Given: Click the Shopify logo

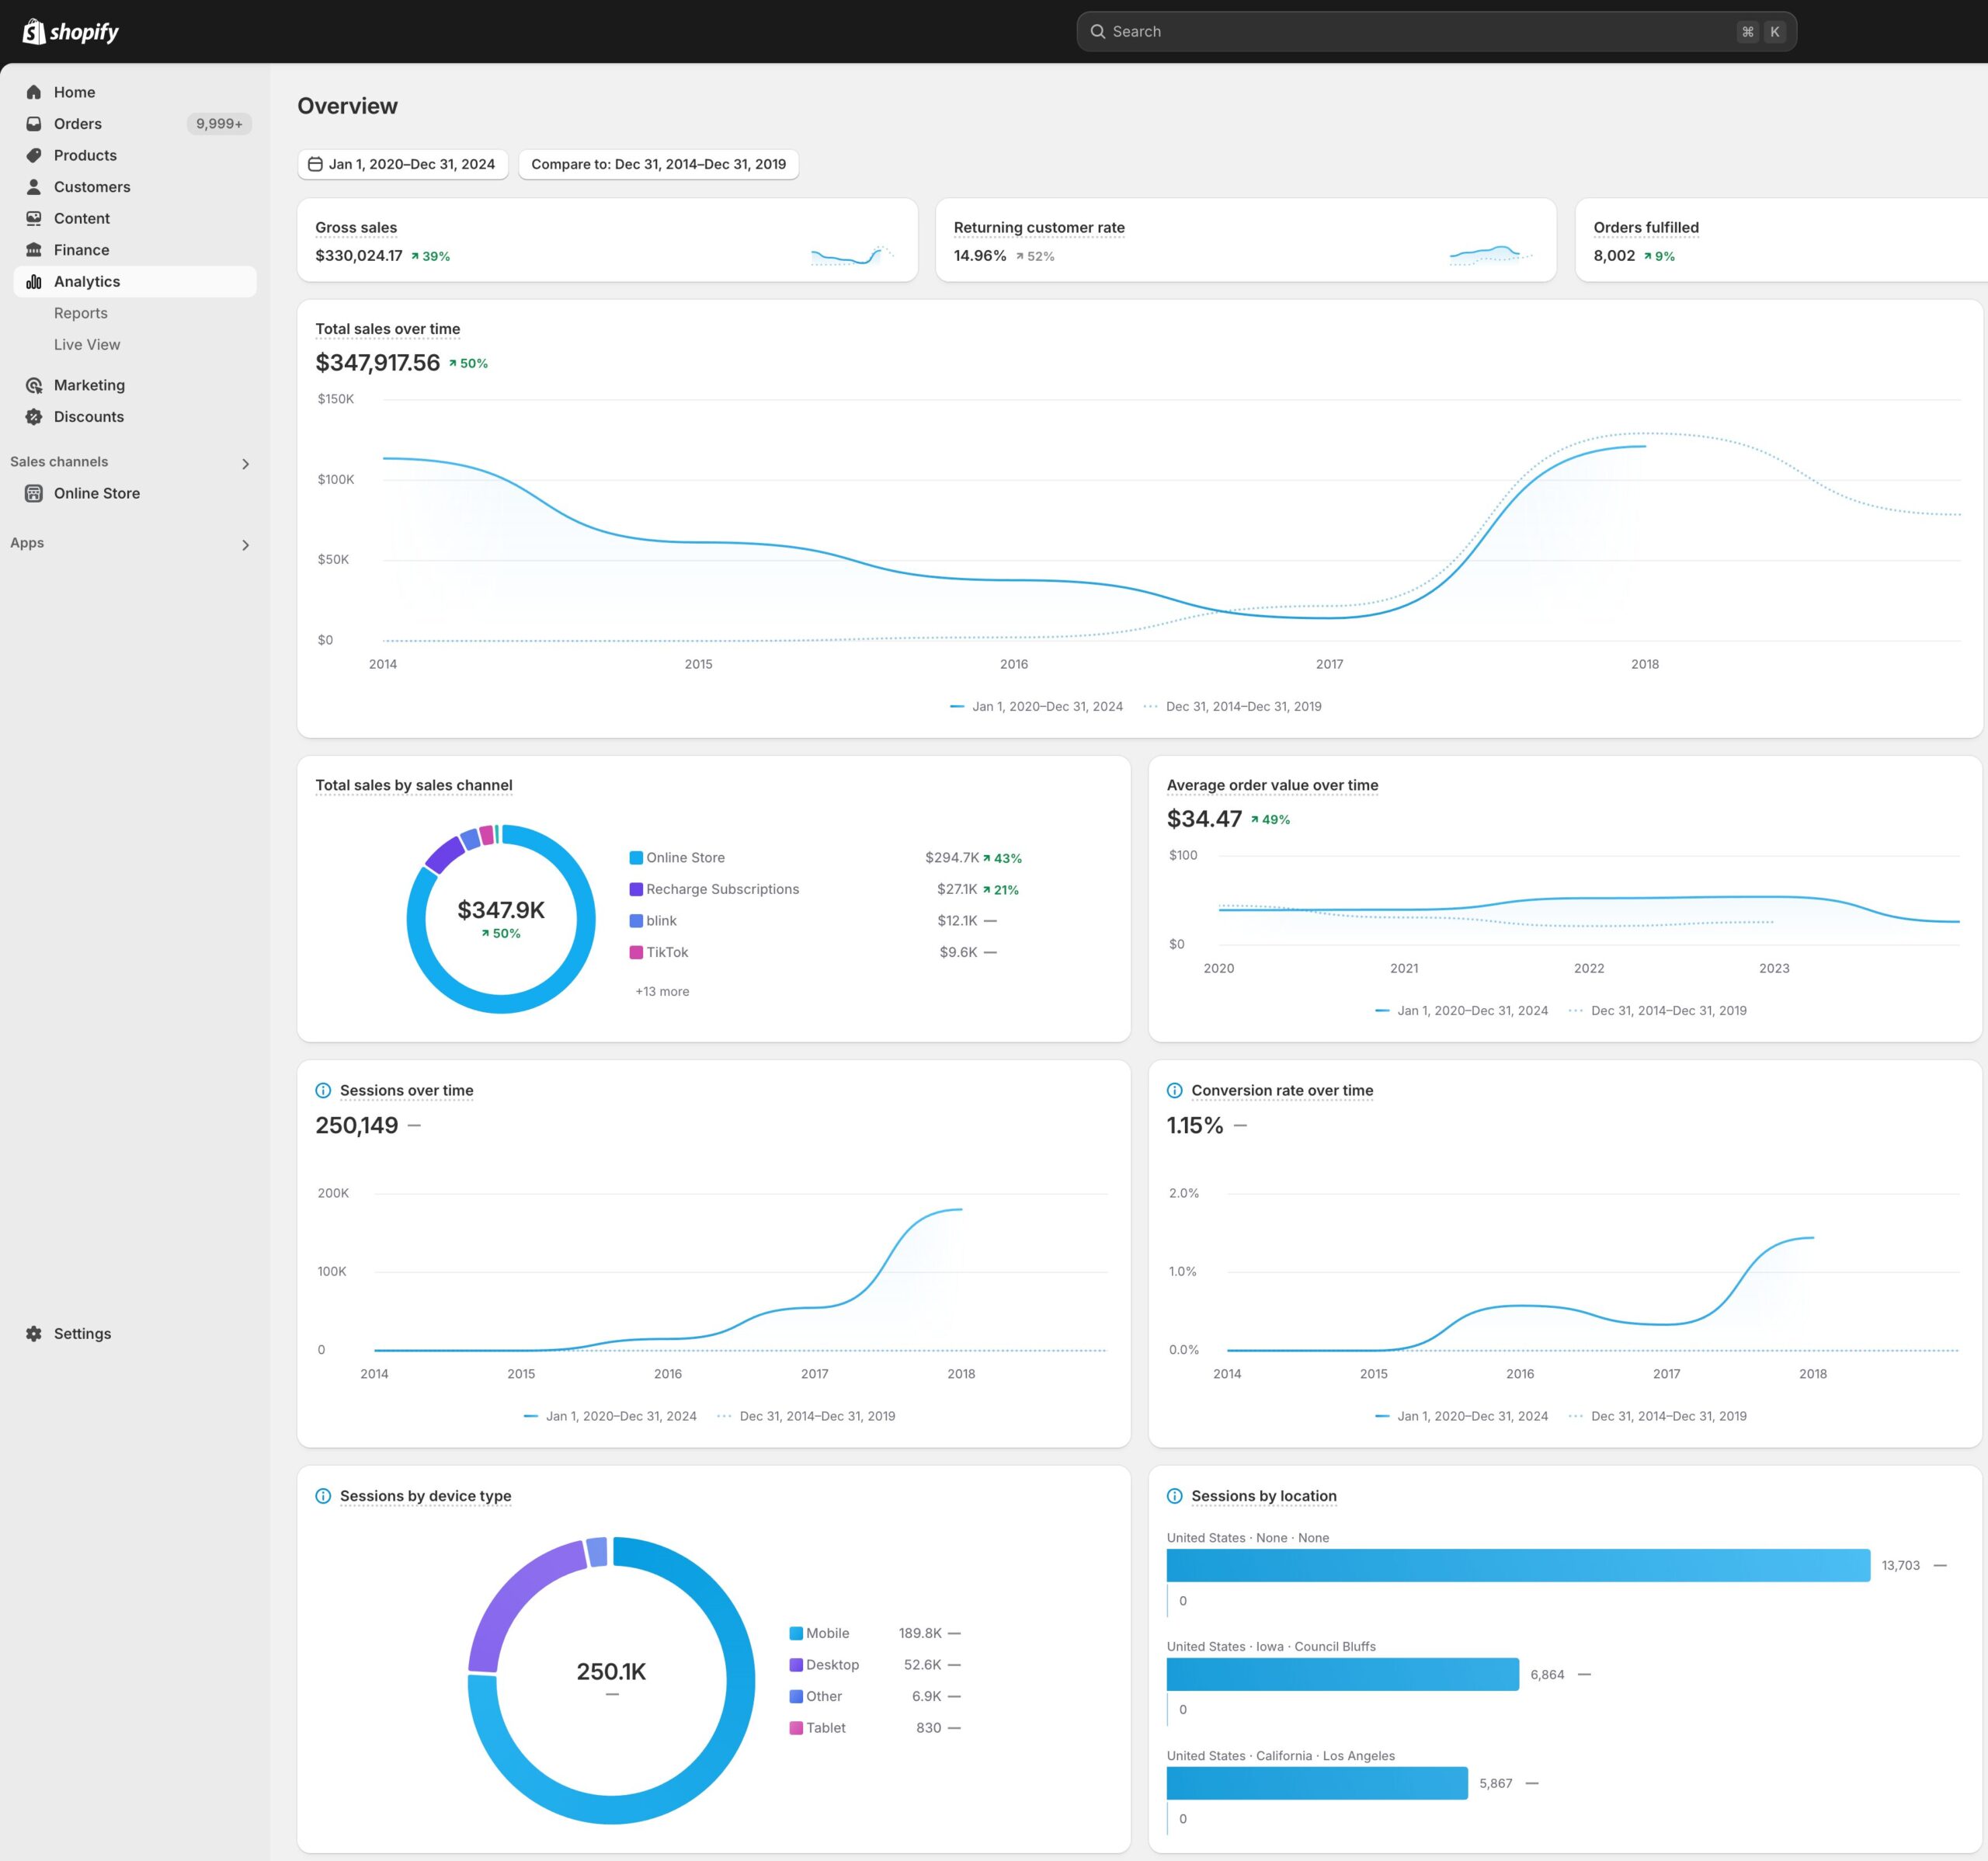Looking at the screenshot, I should pos(70,32).
